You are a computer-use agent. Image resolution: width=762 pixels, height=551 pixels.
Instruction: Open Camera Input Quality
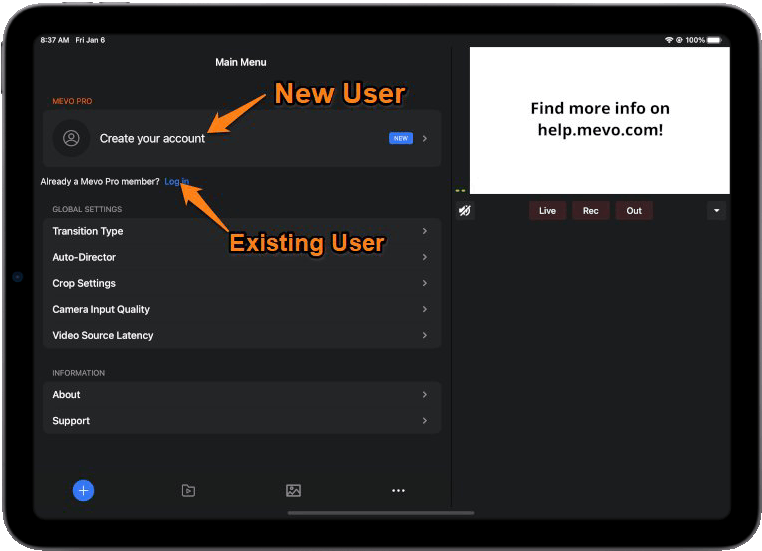pos(242,310)
